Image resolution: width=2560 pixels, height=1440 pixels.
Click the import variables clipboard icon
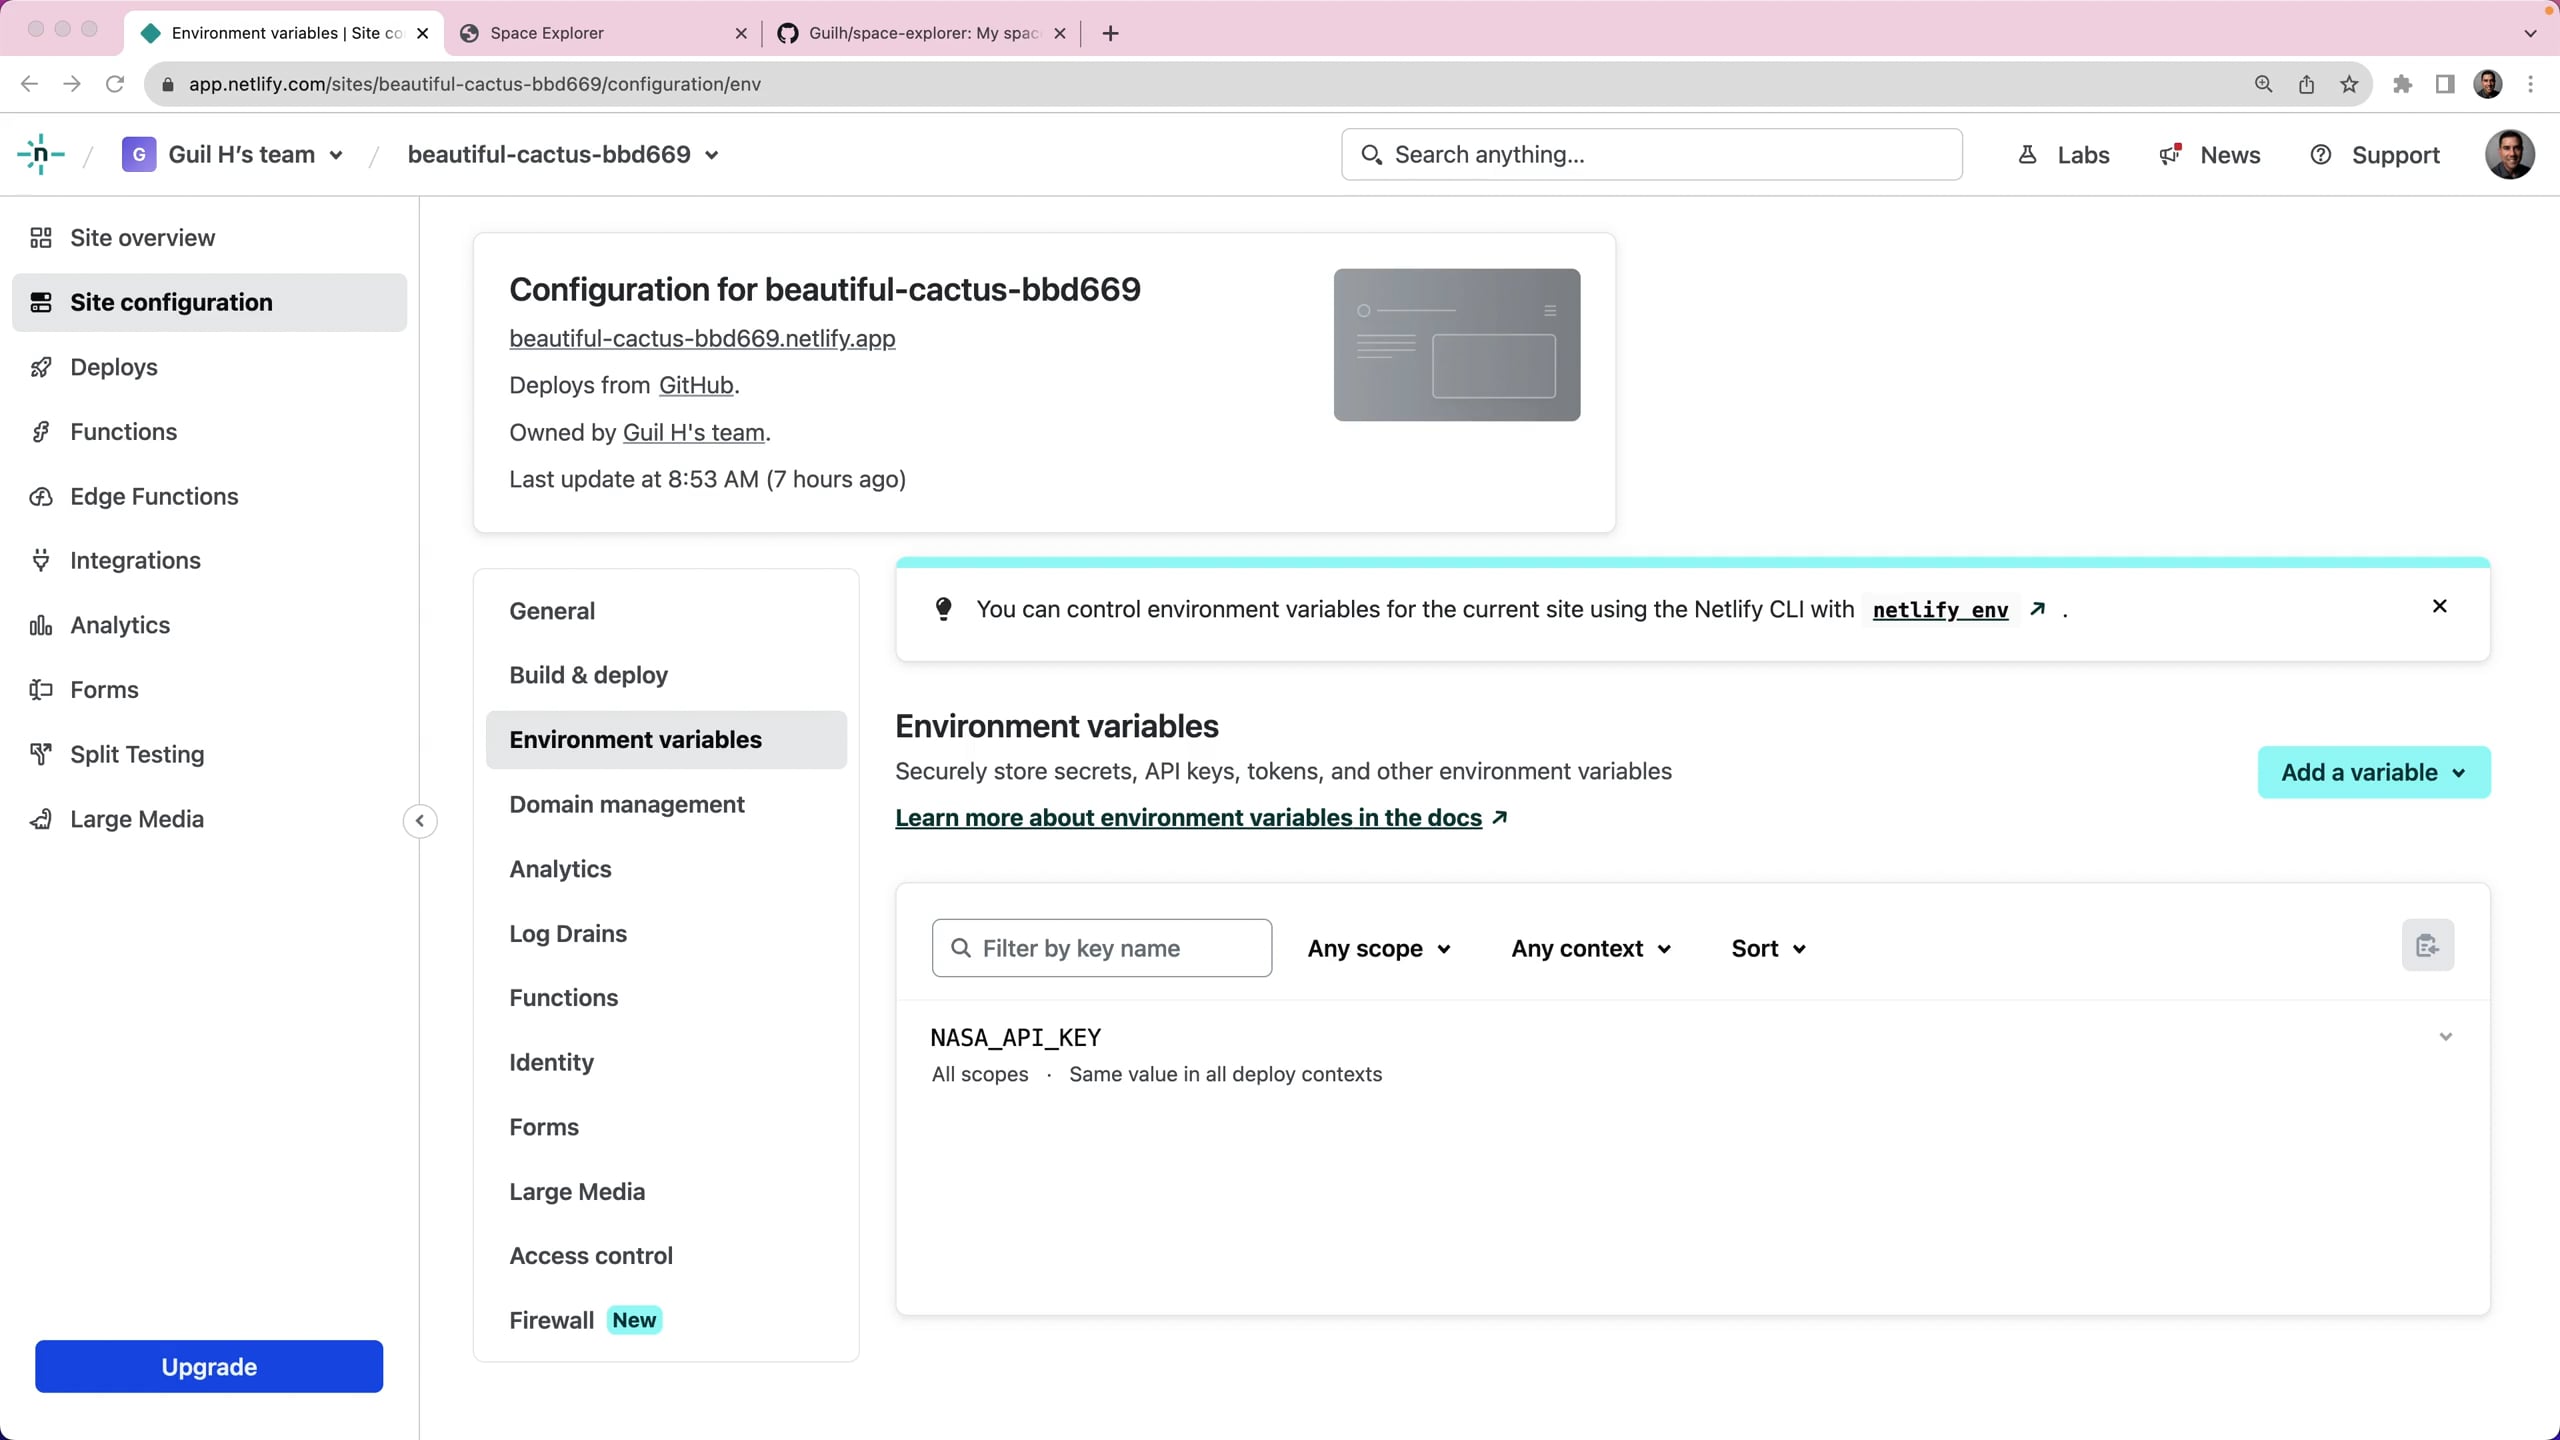point(2427,945)
